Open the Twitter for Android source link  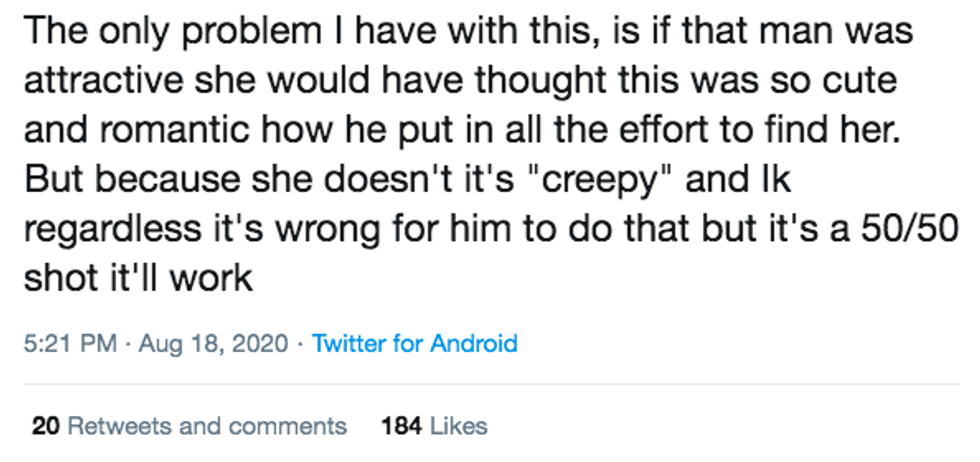coord(414,343)
